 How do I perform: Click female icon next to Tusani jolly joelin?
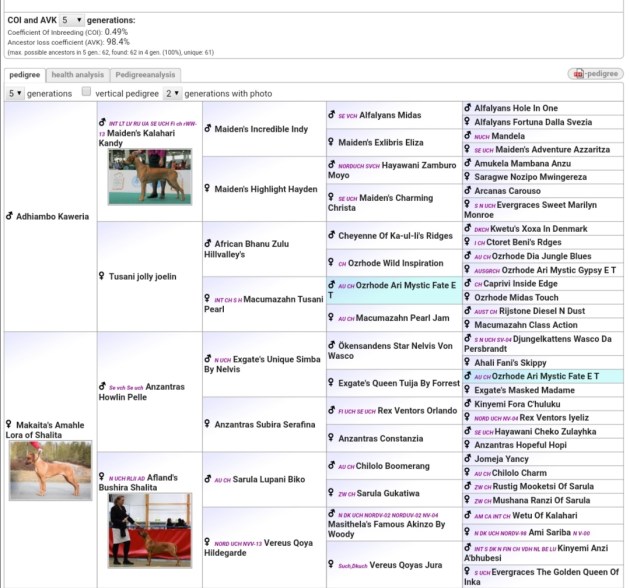coord(103,276)
